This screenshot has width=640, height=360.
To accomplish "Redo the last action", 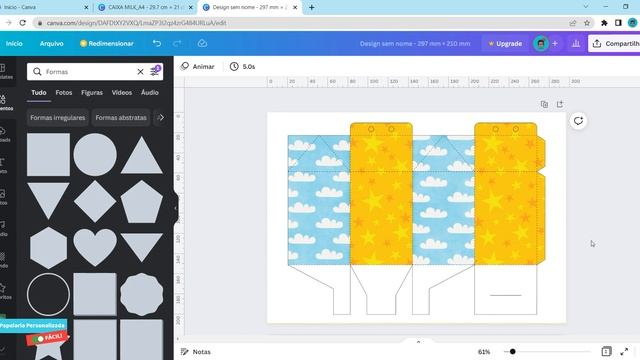I will coord(177,43).
